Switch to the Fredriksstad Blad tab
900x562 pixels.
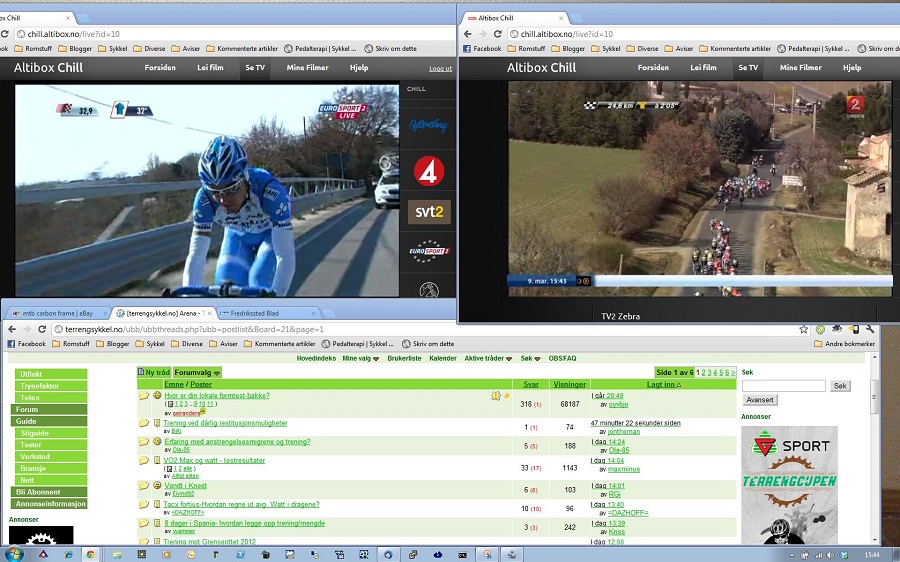click(x=267, y=313)
